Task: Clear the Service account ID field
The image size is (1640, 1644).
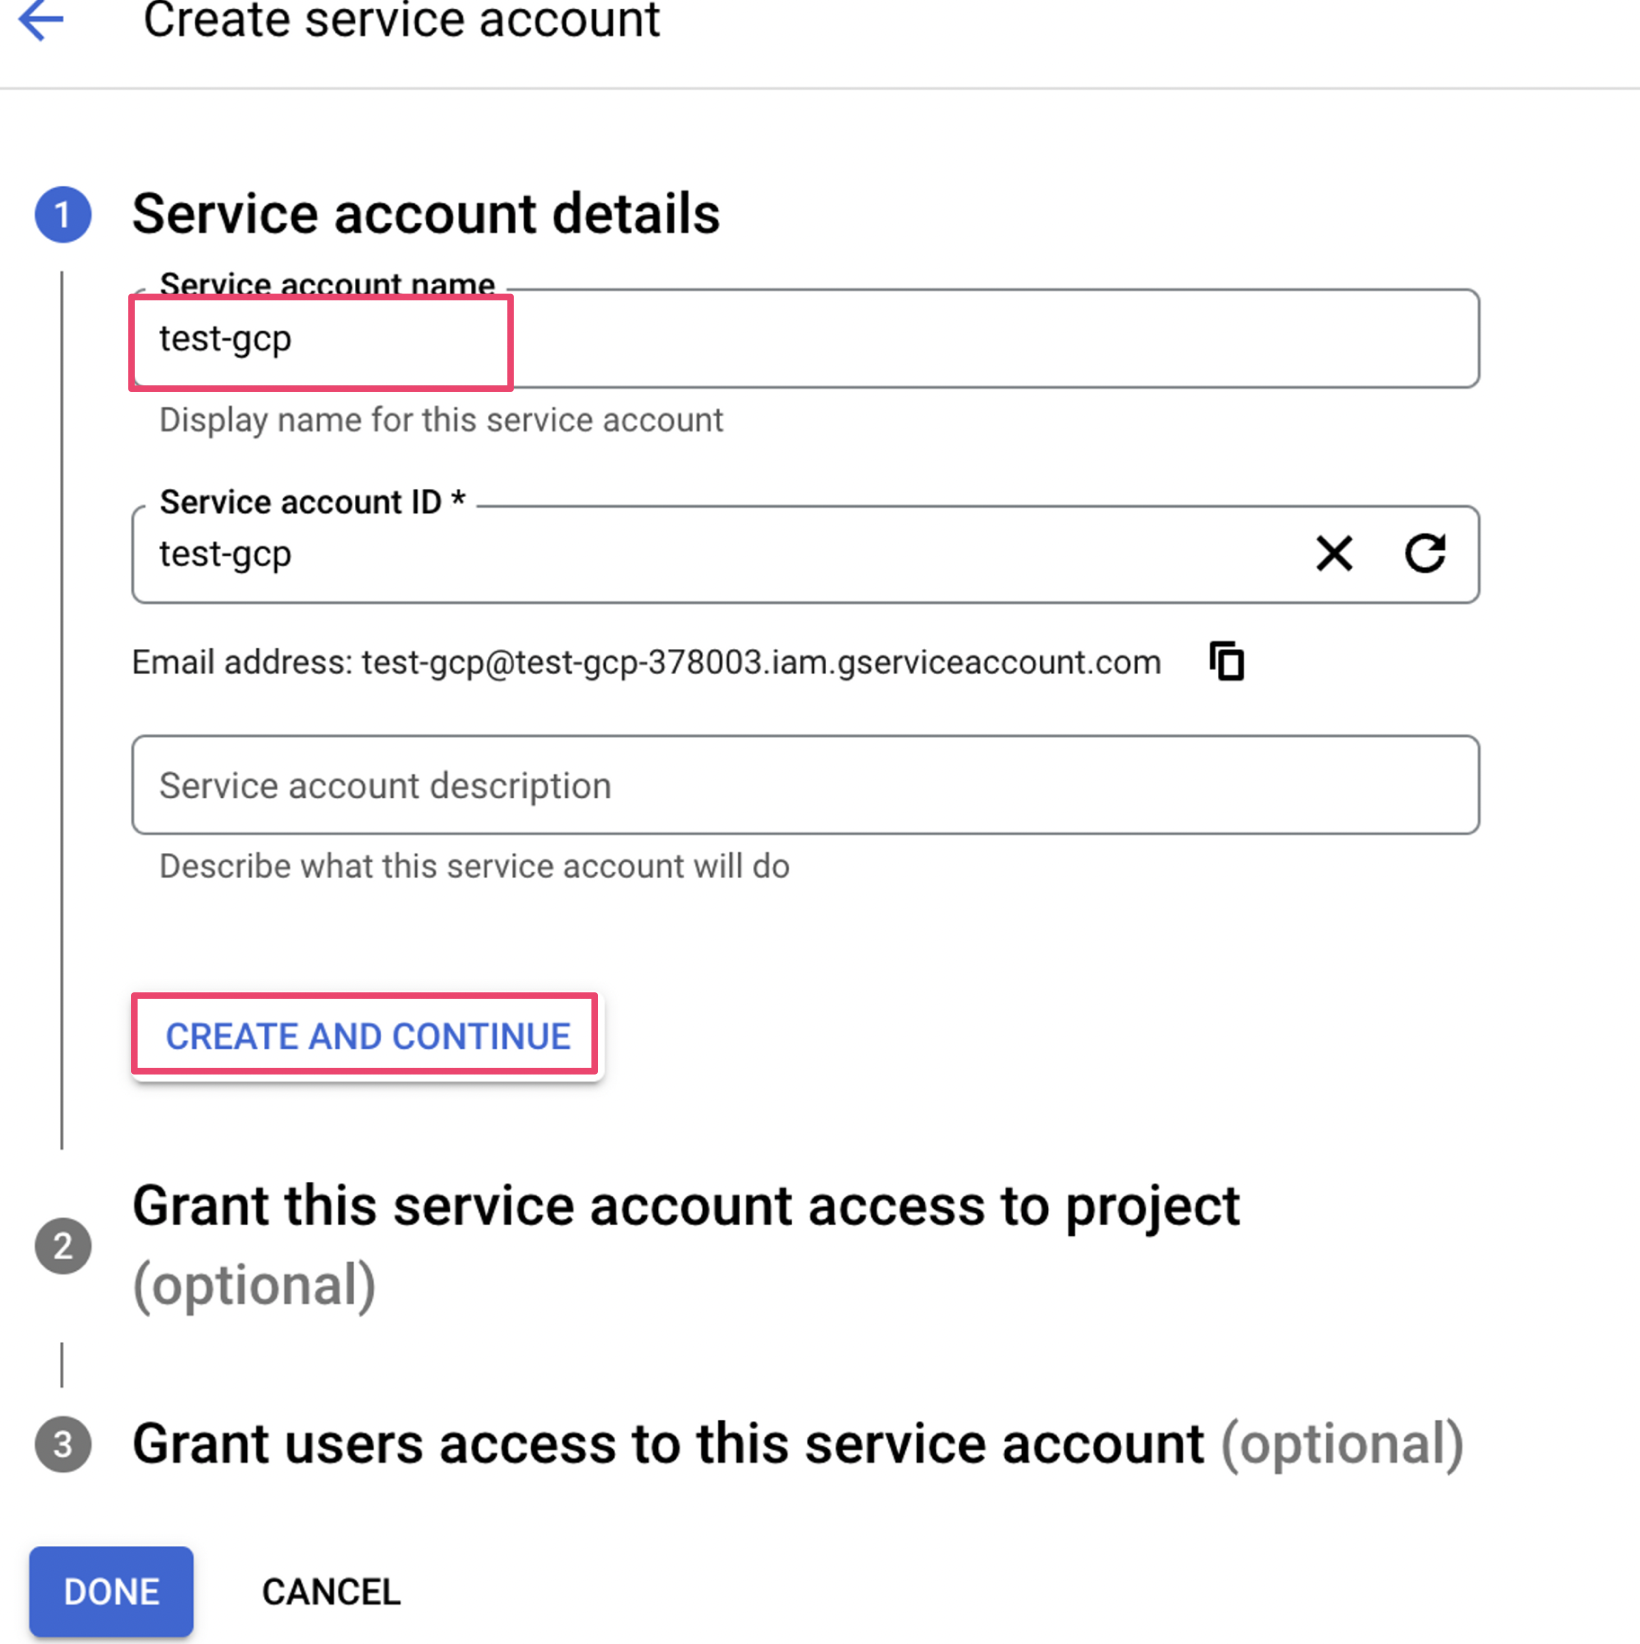Action: (1334, 553)
